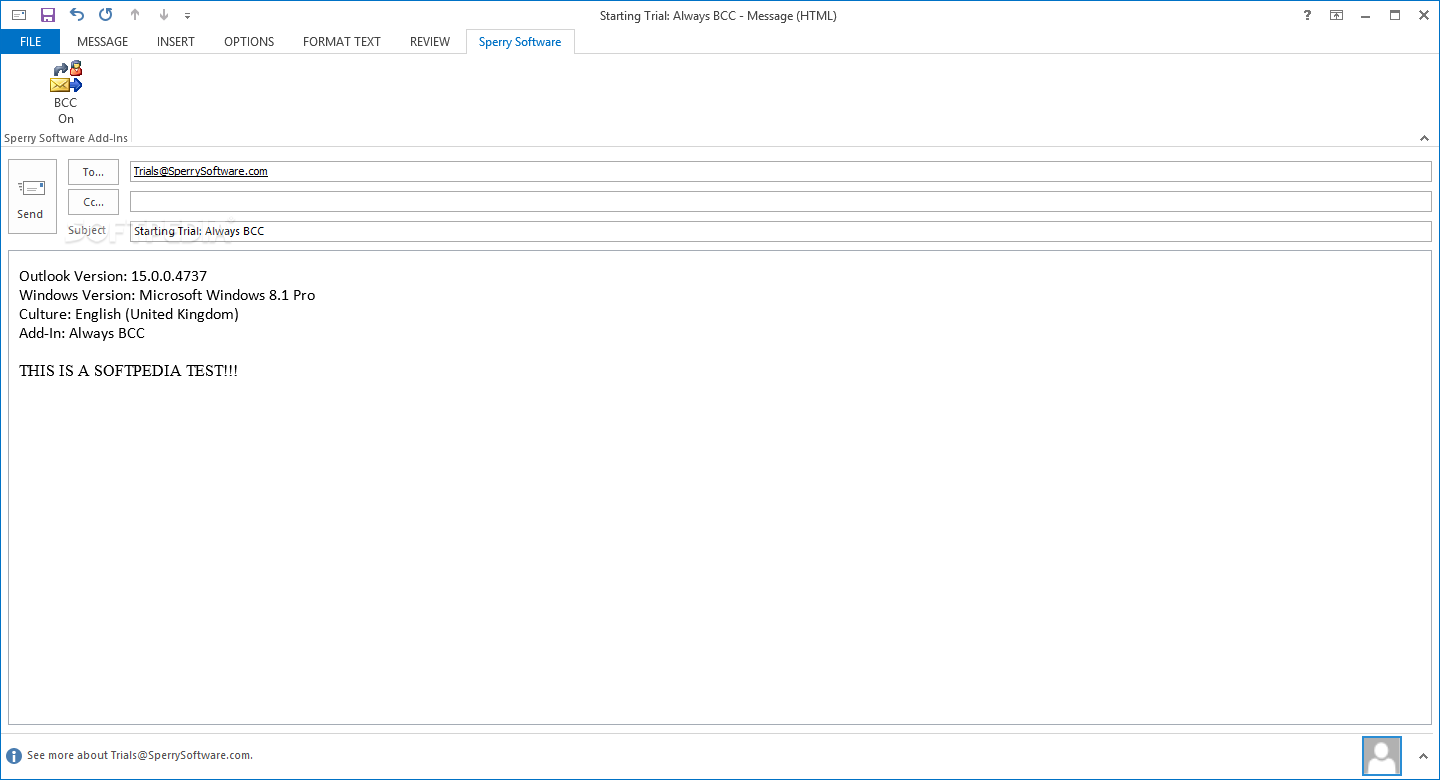This screenshot has width=1440, height=780.
Task: Open the OPTIONS ribbon tab
Action: point(249,42)
